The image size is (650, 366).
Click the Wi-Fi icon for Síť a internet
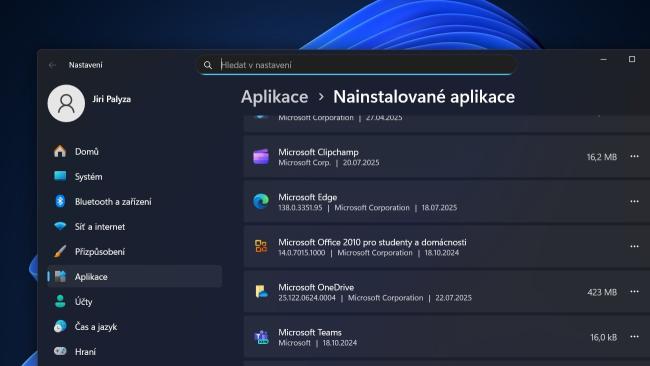tap(60, 226)
